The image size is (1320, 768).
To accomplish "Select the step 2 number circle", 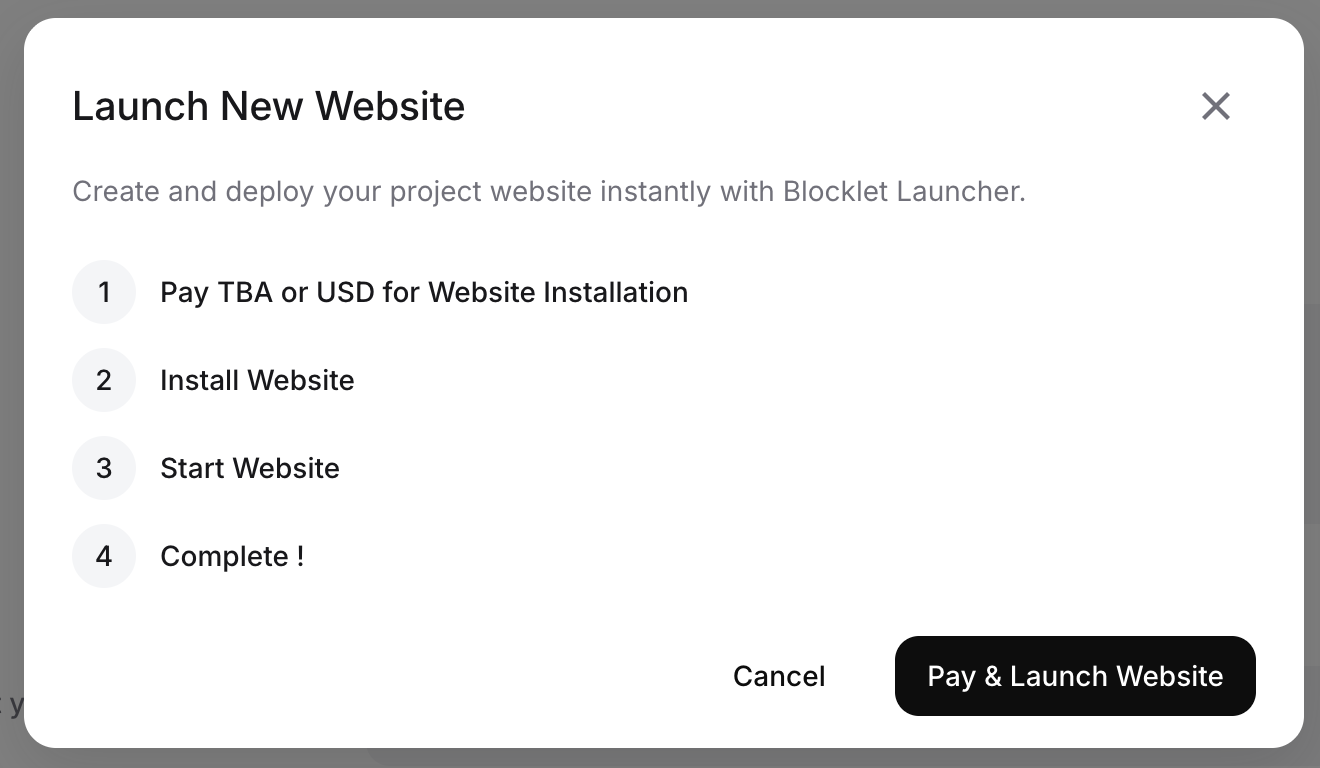I will click(x=104, y=380).
